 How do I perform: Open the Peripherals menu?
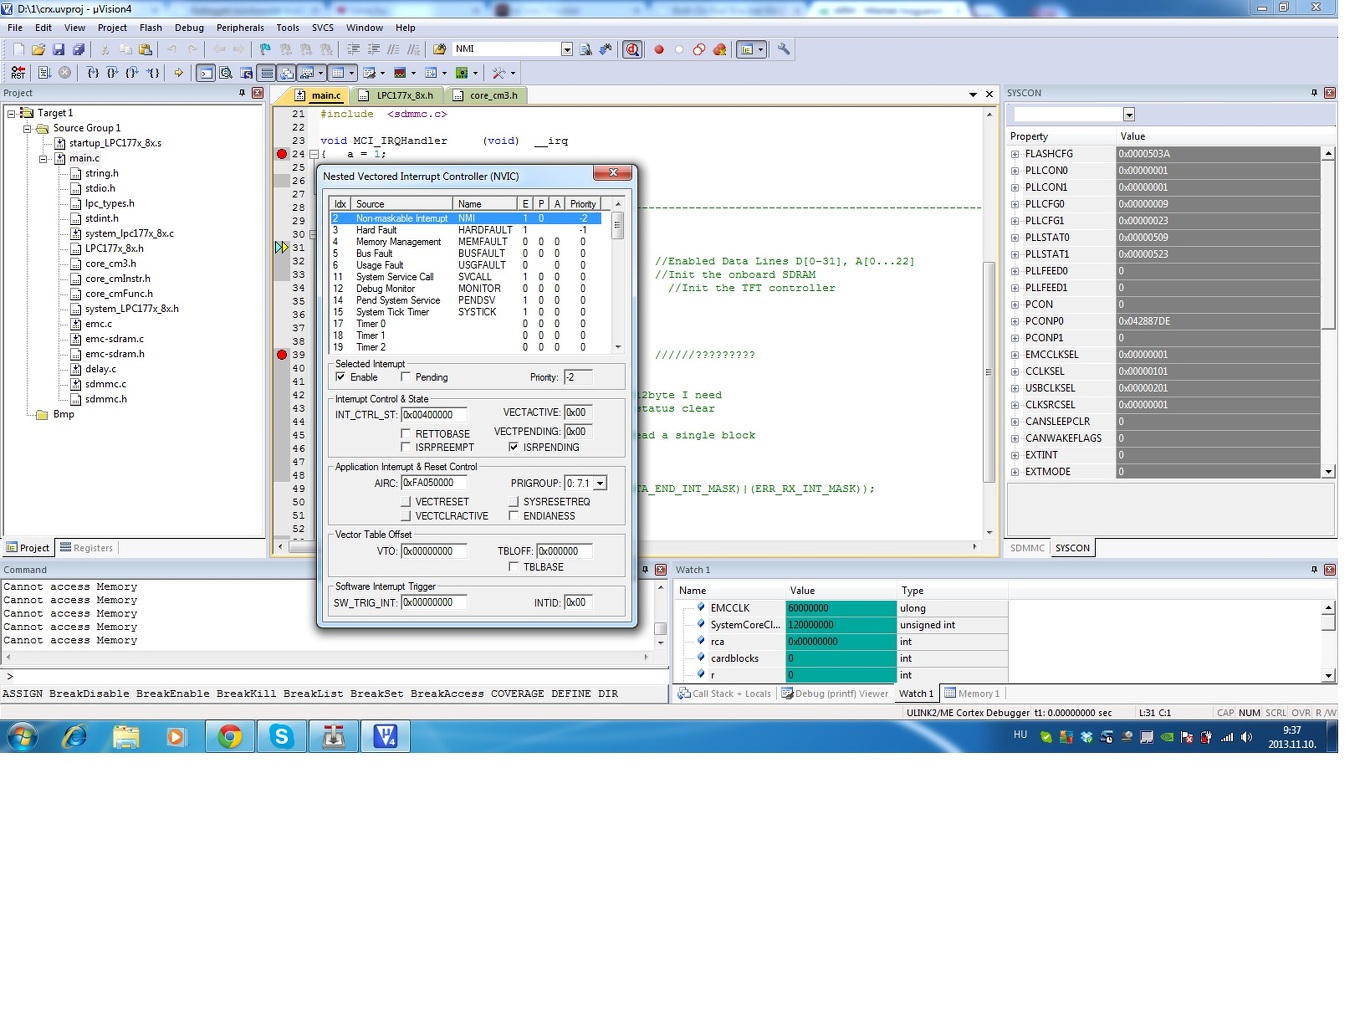(x=240, y=28)
